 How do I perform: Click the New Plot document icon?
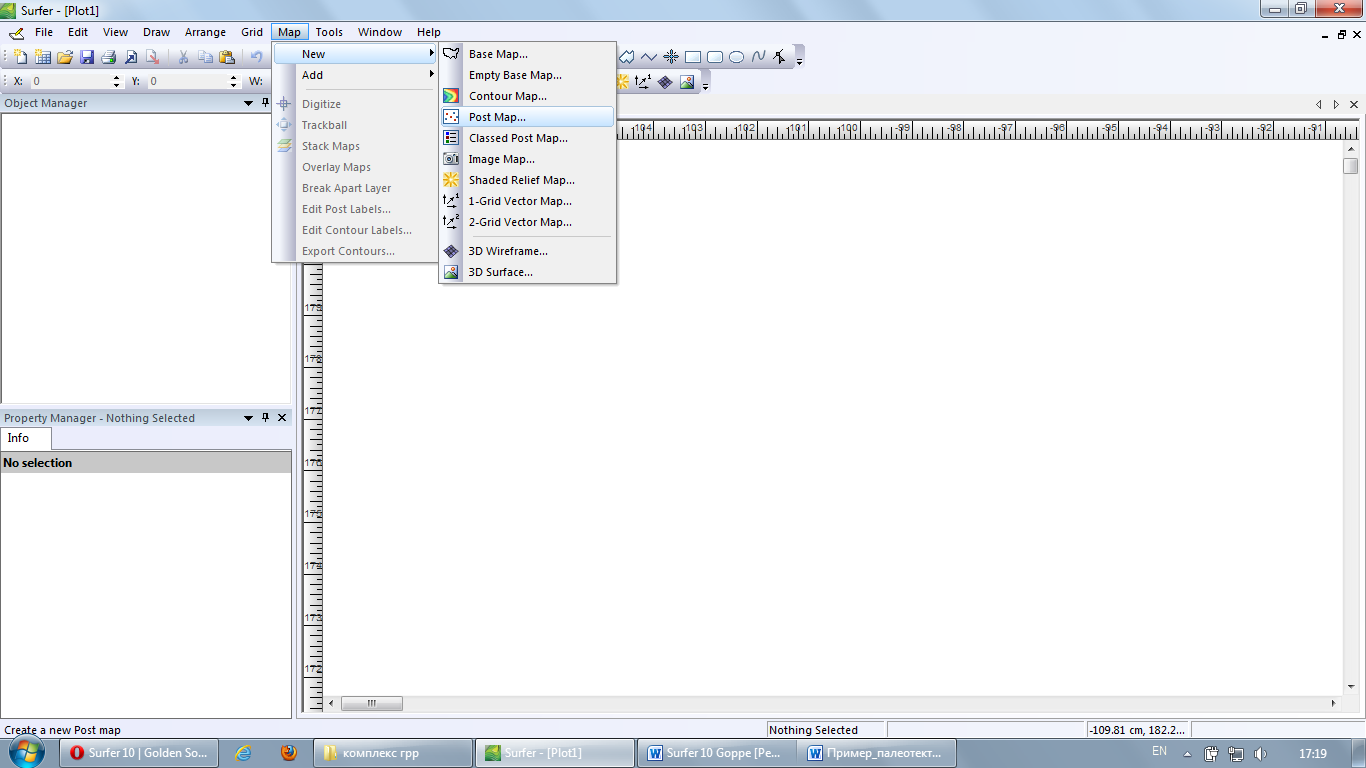[20, 56]
